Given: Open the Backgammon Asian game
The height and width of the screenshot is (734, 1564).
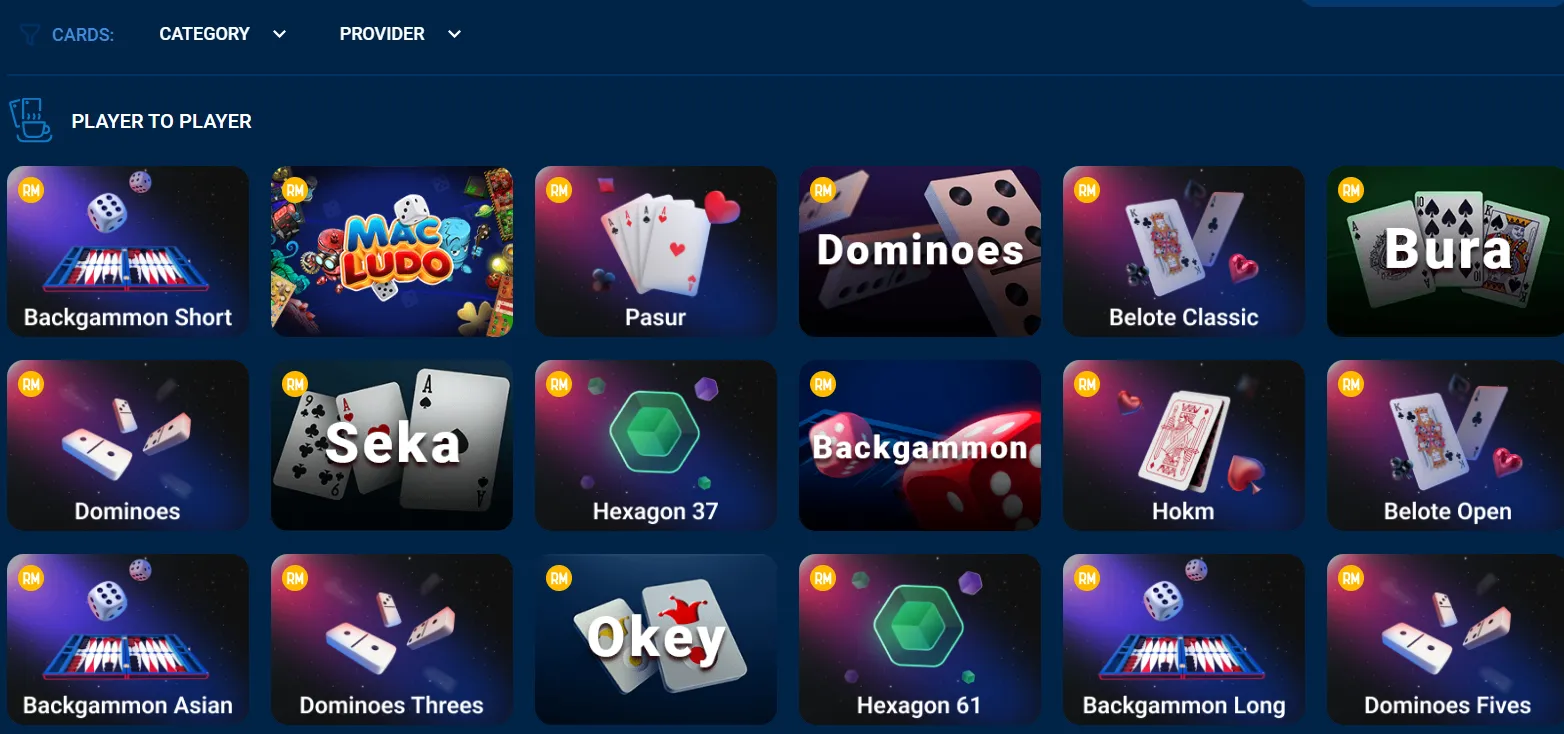Looking at the screenshot, I should 128,639.
